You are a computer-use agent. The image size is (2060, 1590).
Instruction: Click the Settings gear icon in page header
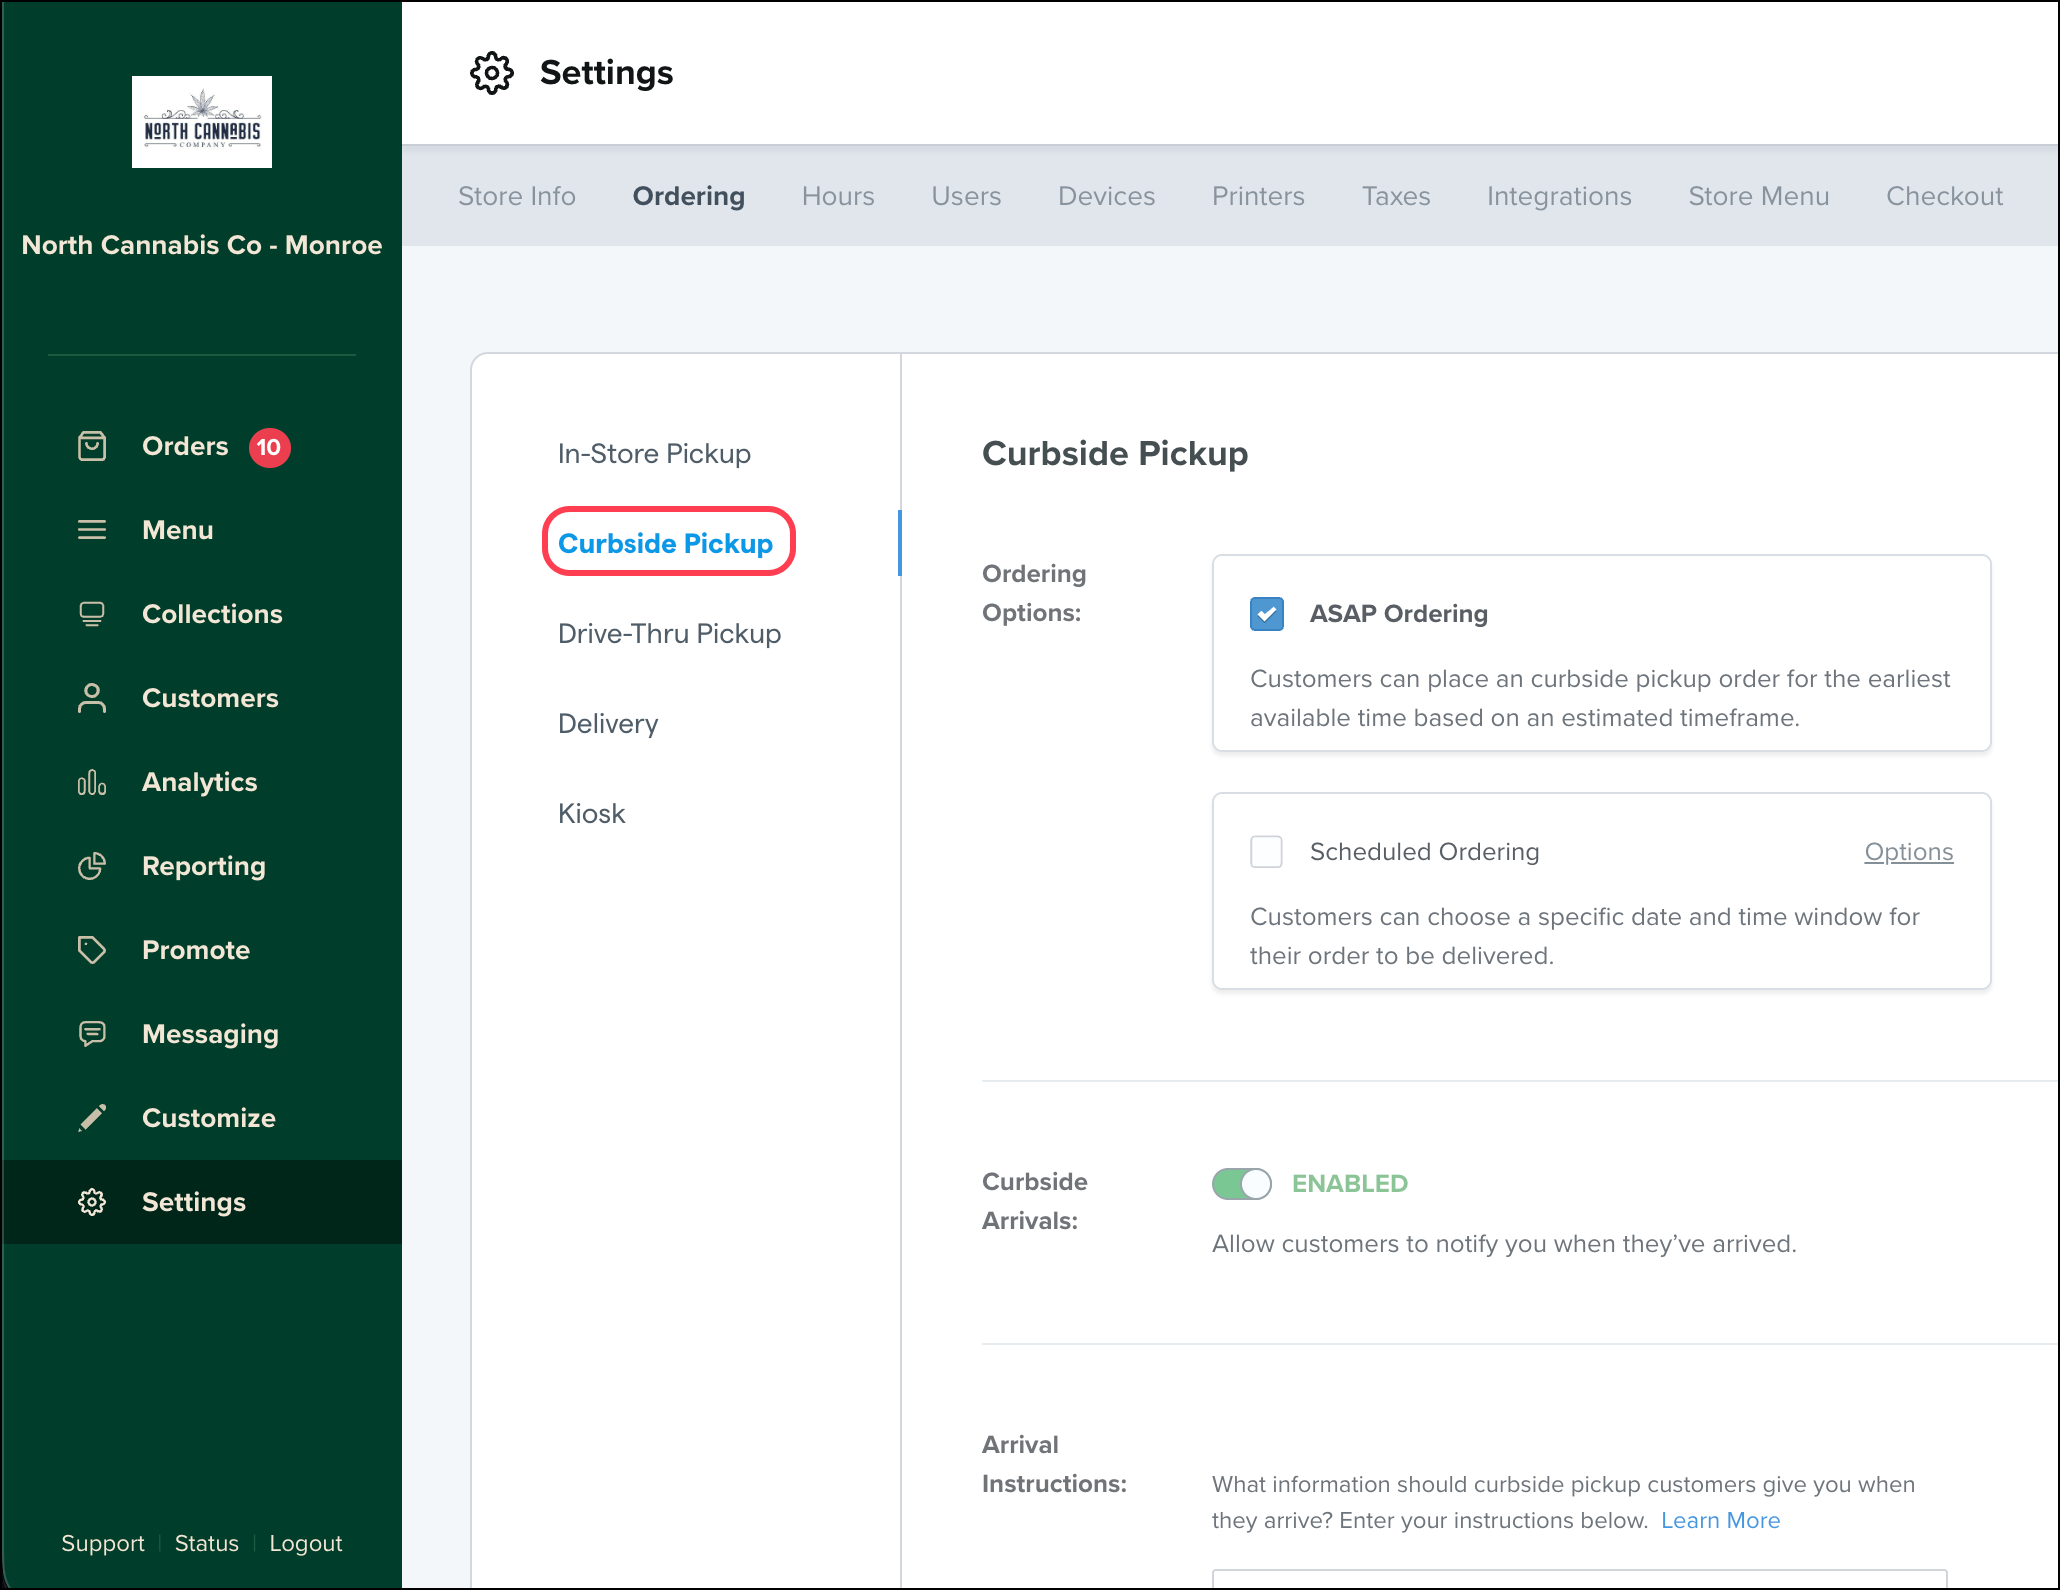(x=492, y=73)
